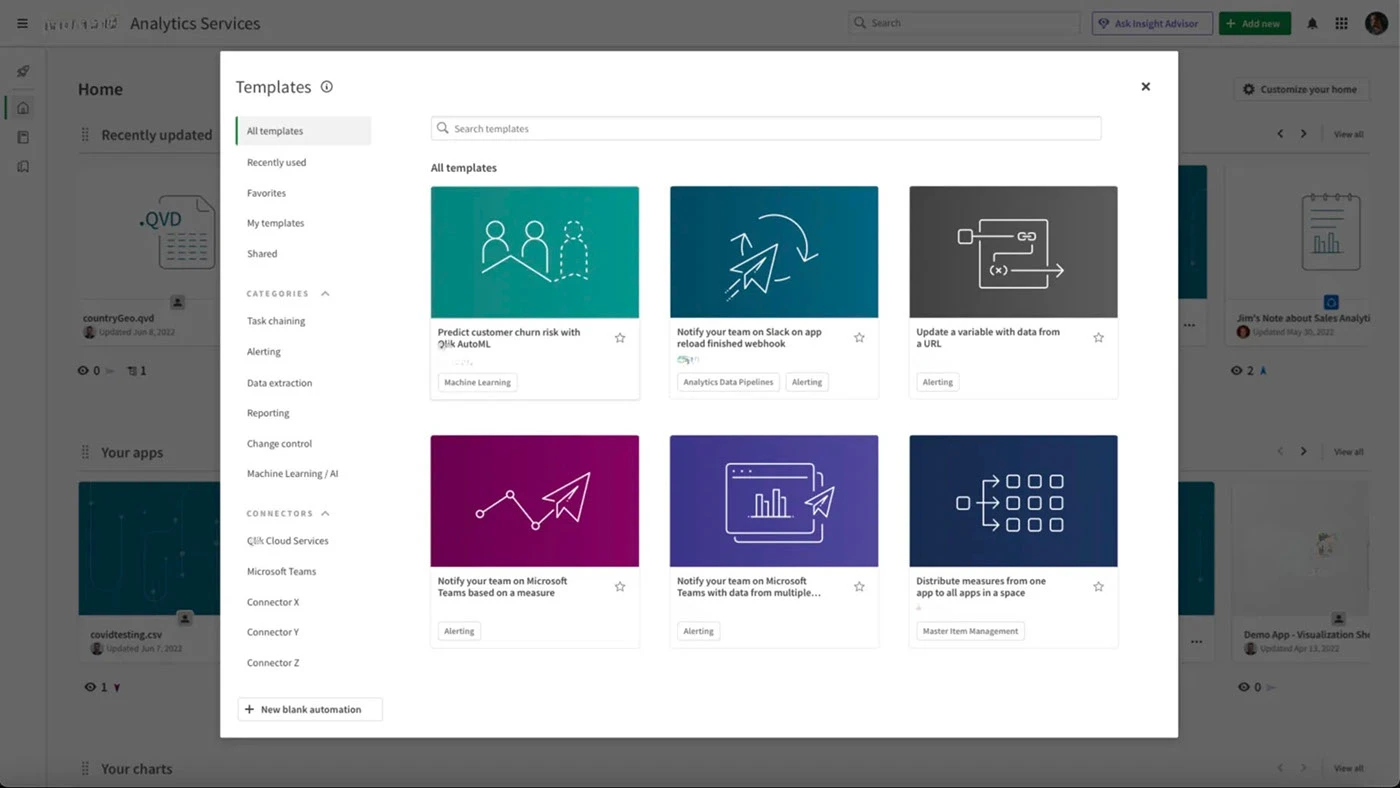
Task: Open the Update a variable template thumbnail
Action: pyautogui.click(x=1013, y=252)
